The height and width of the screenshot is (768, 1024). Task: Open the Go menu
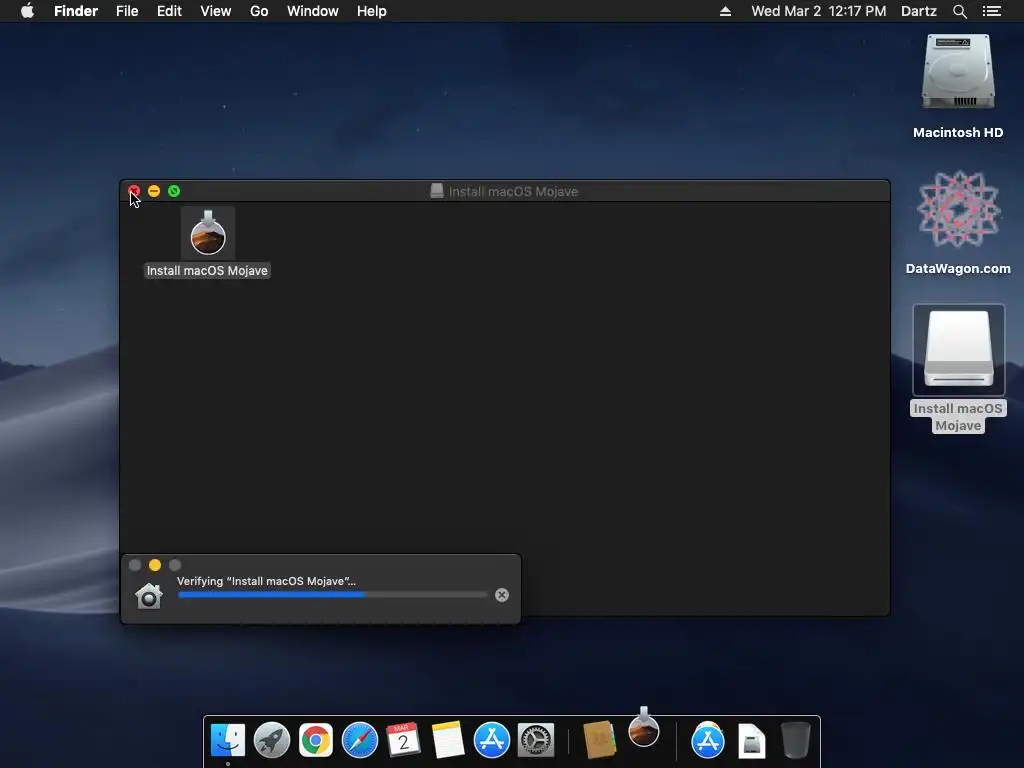click(x=259, y=11)
